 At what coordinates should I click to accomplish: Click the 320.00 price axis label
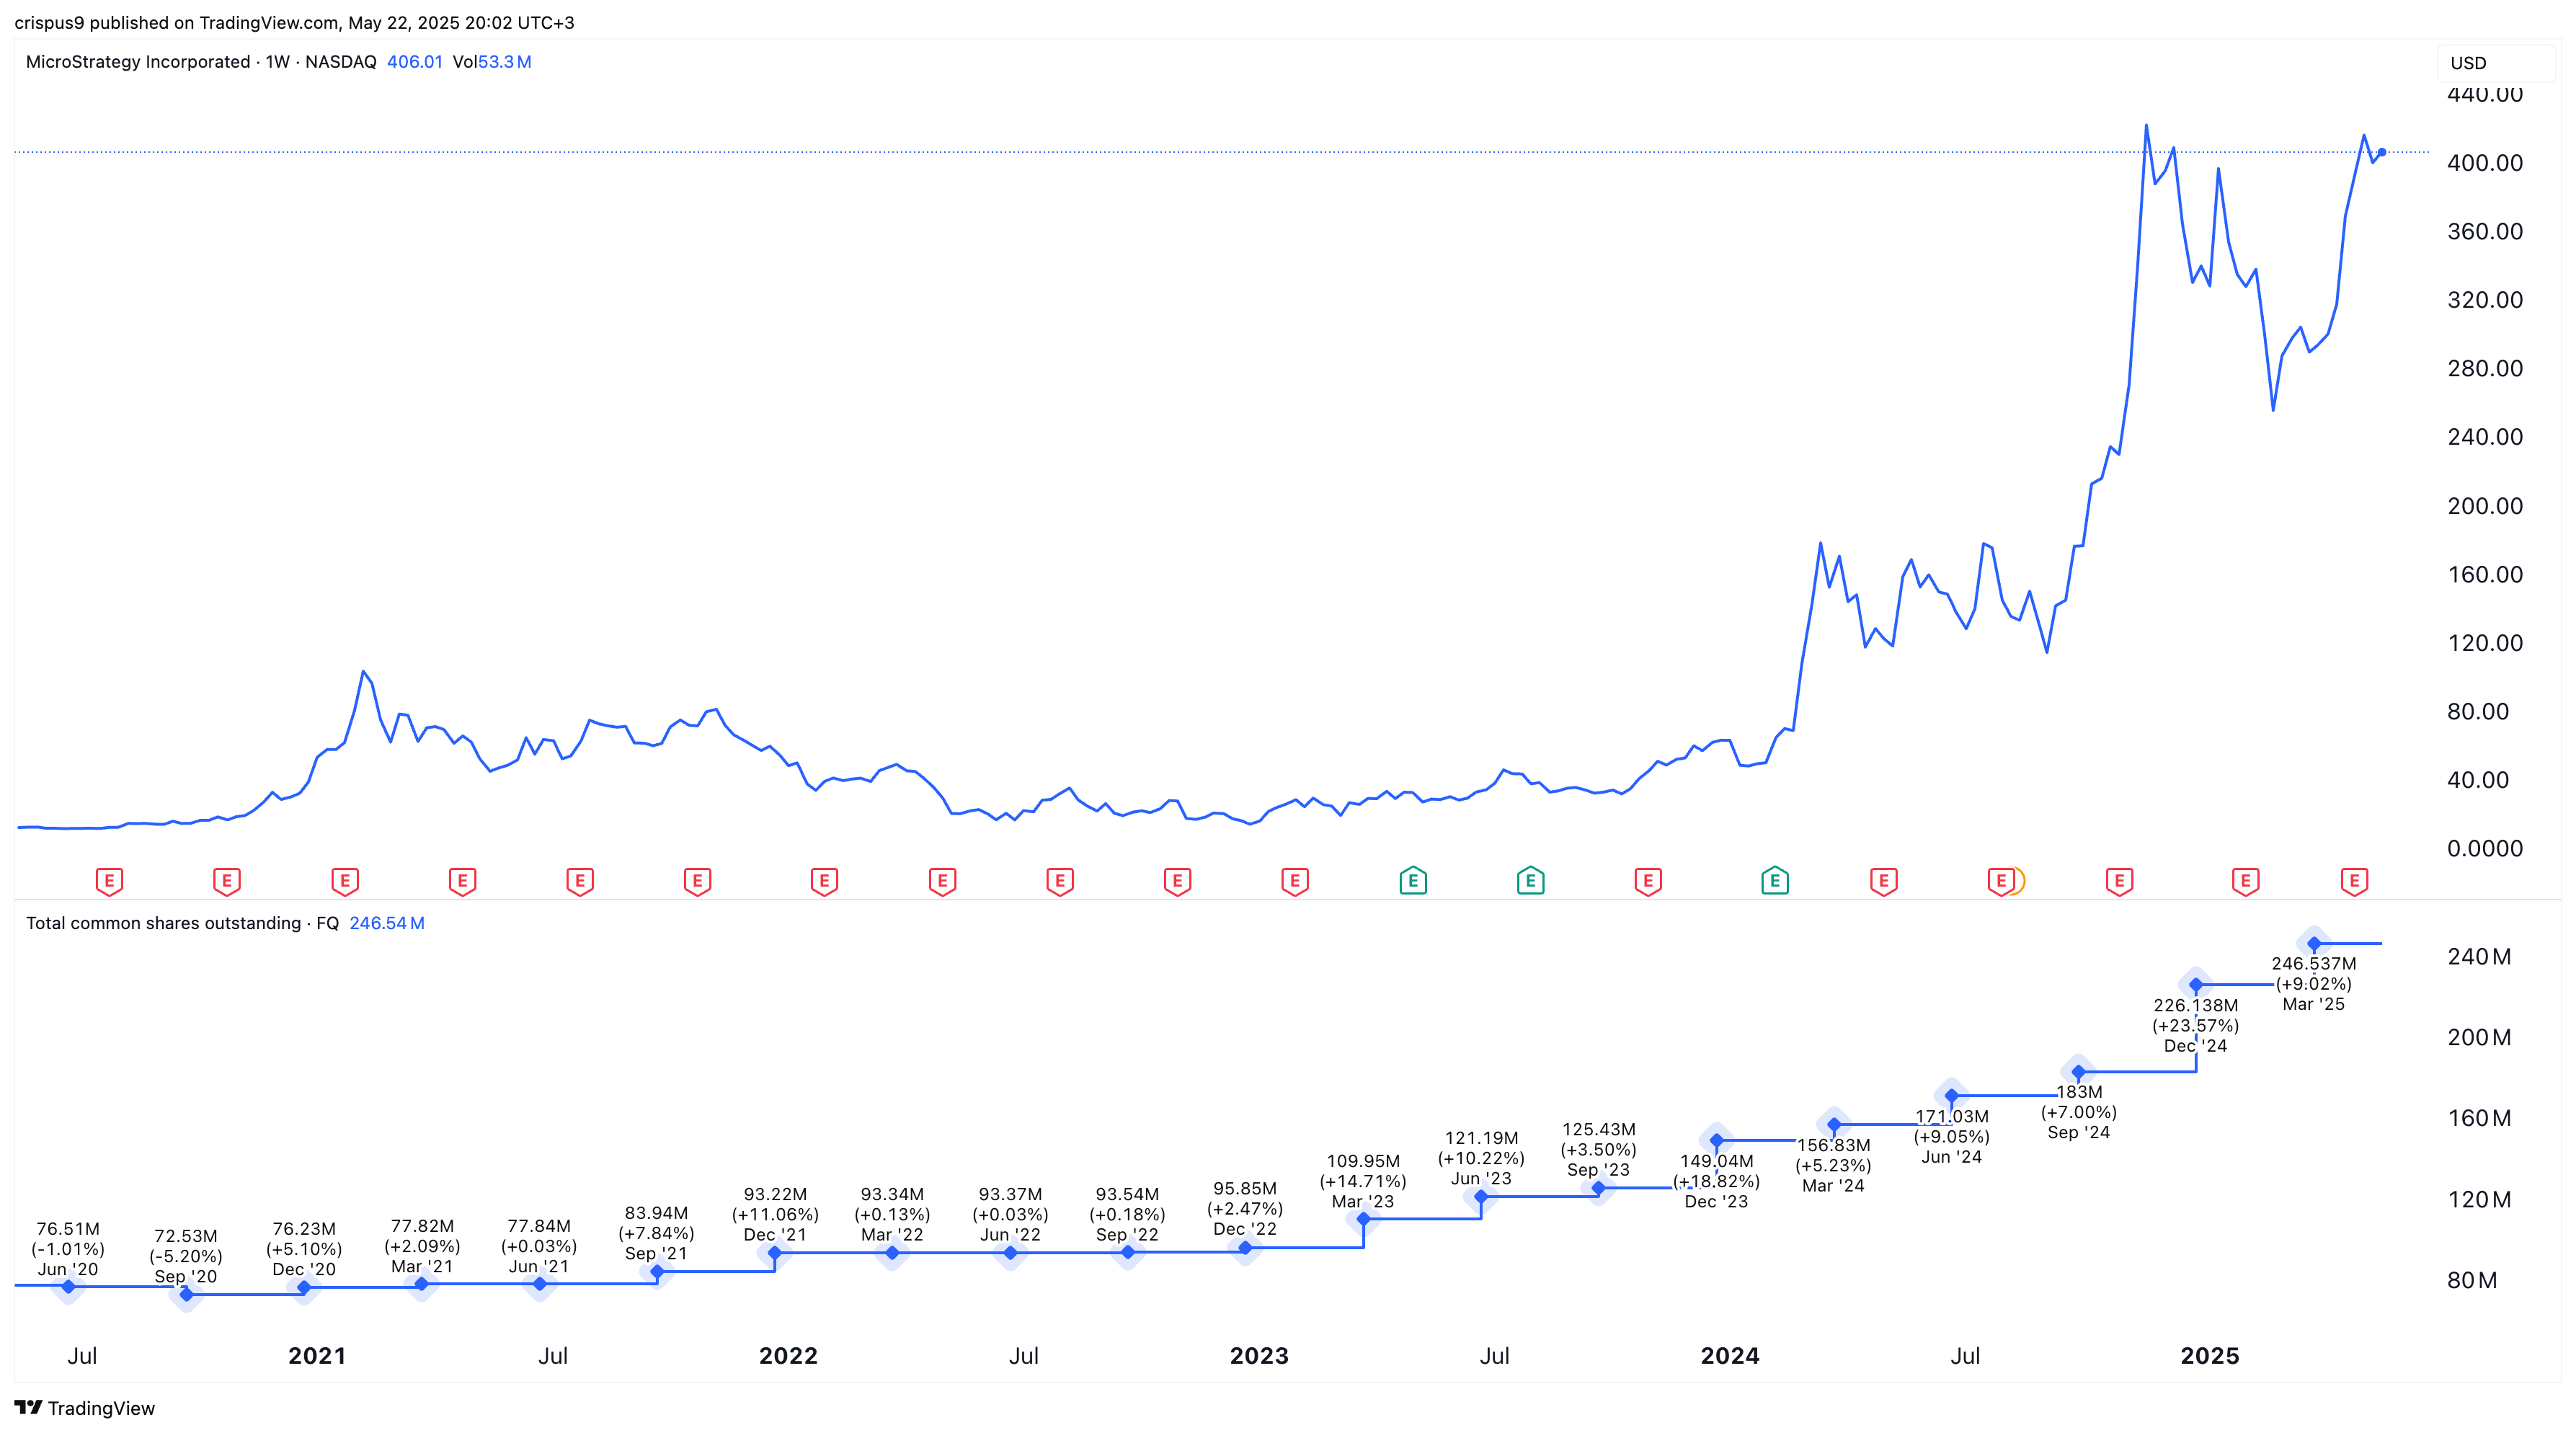pyautogui.click(x=2485, y=300)
